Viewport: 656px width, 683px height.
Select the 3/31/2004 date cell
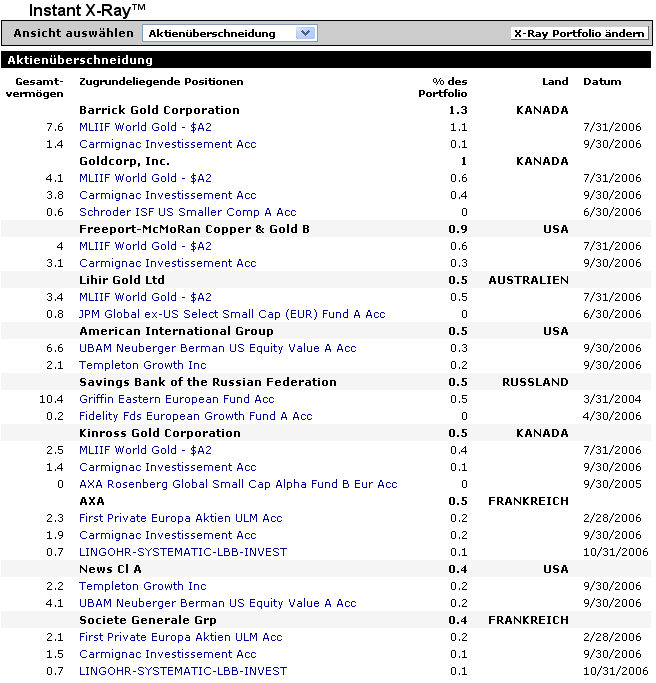(612, 399)
